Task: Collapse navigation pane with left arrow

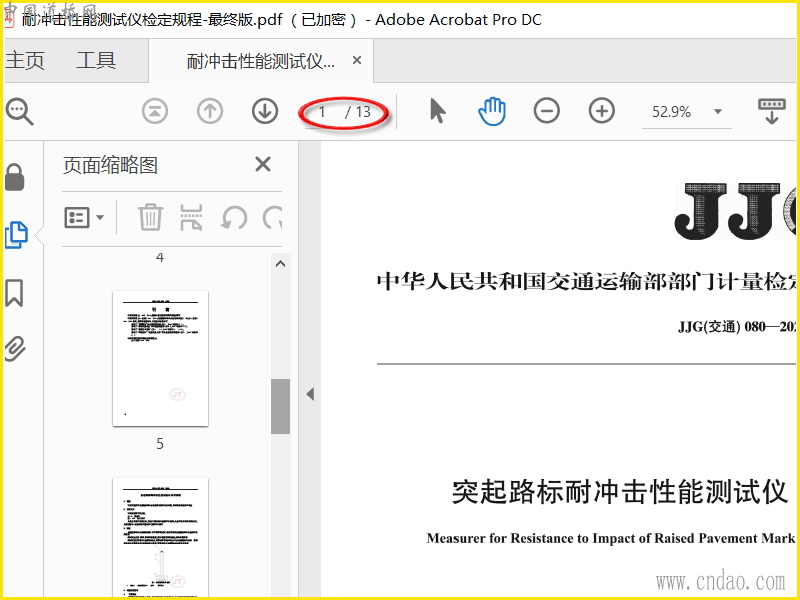Action: pyautogui.click(x=310, y=394)
